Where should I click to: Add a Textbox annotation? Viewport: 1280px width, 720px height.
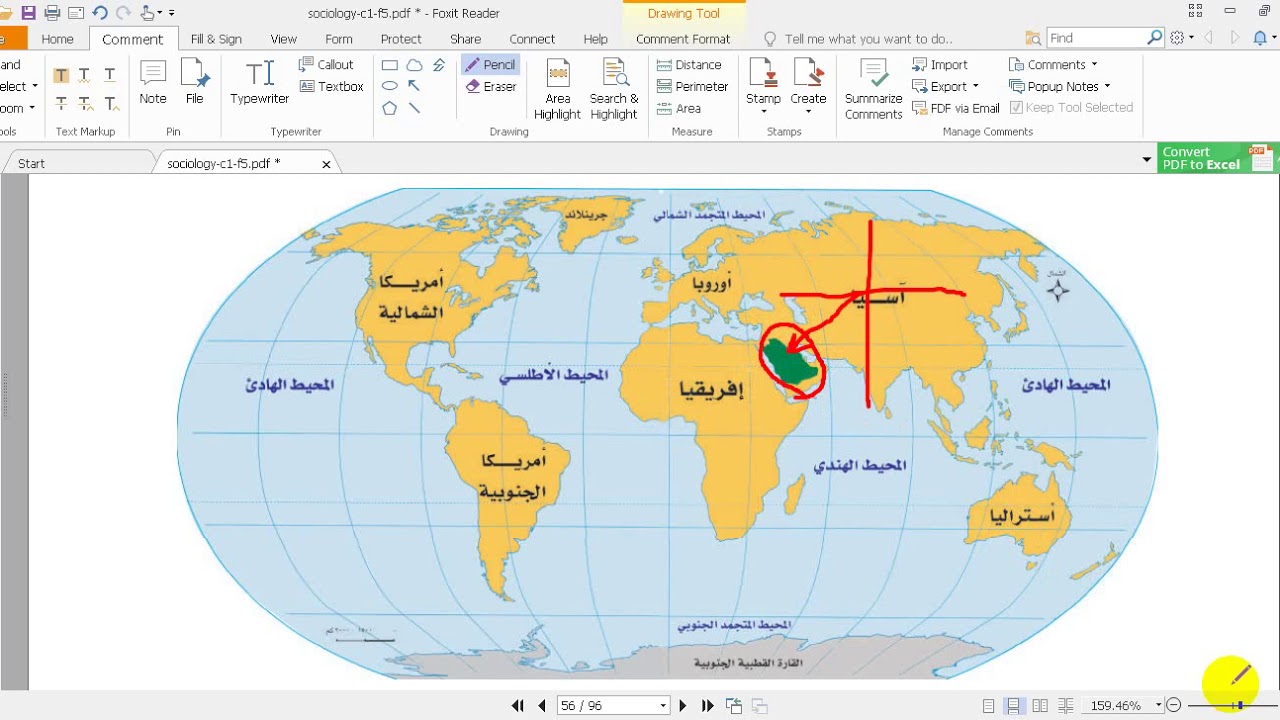coord(331,87)
